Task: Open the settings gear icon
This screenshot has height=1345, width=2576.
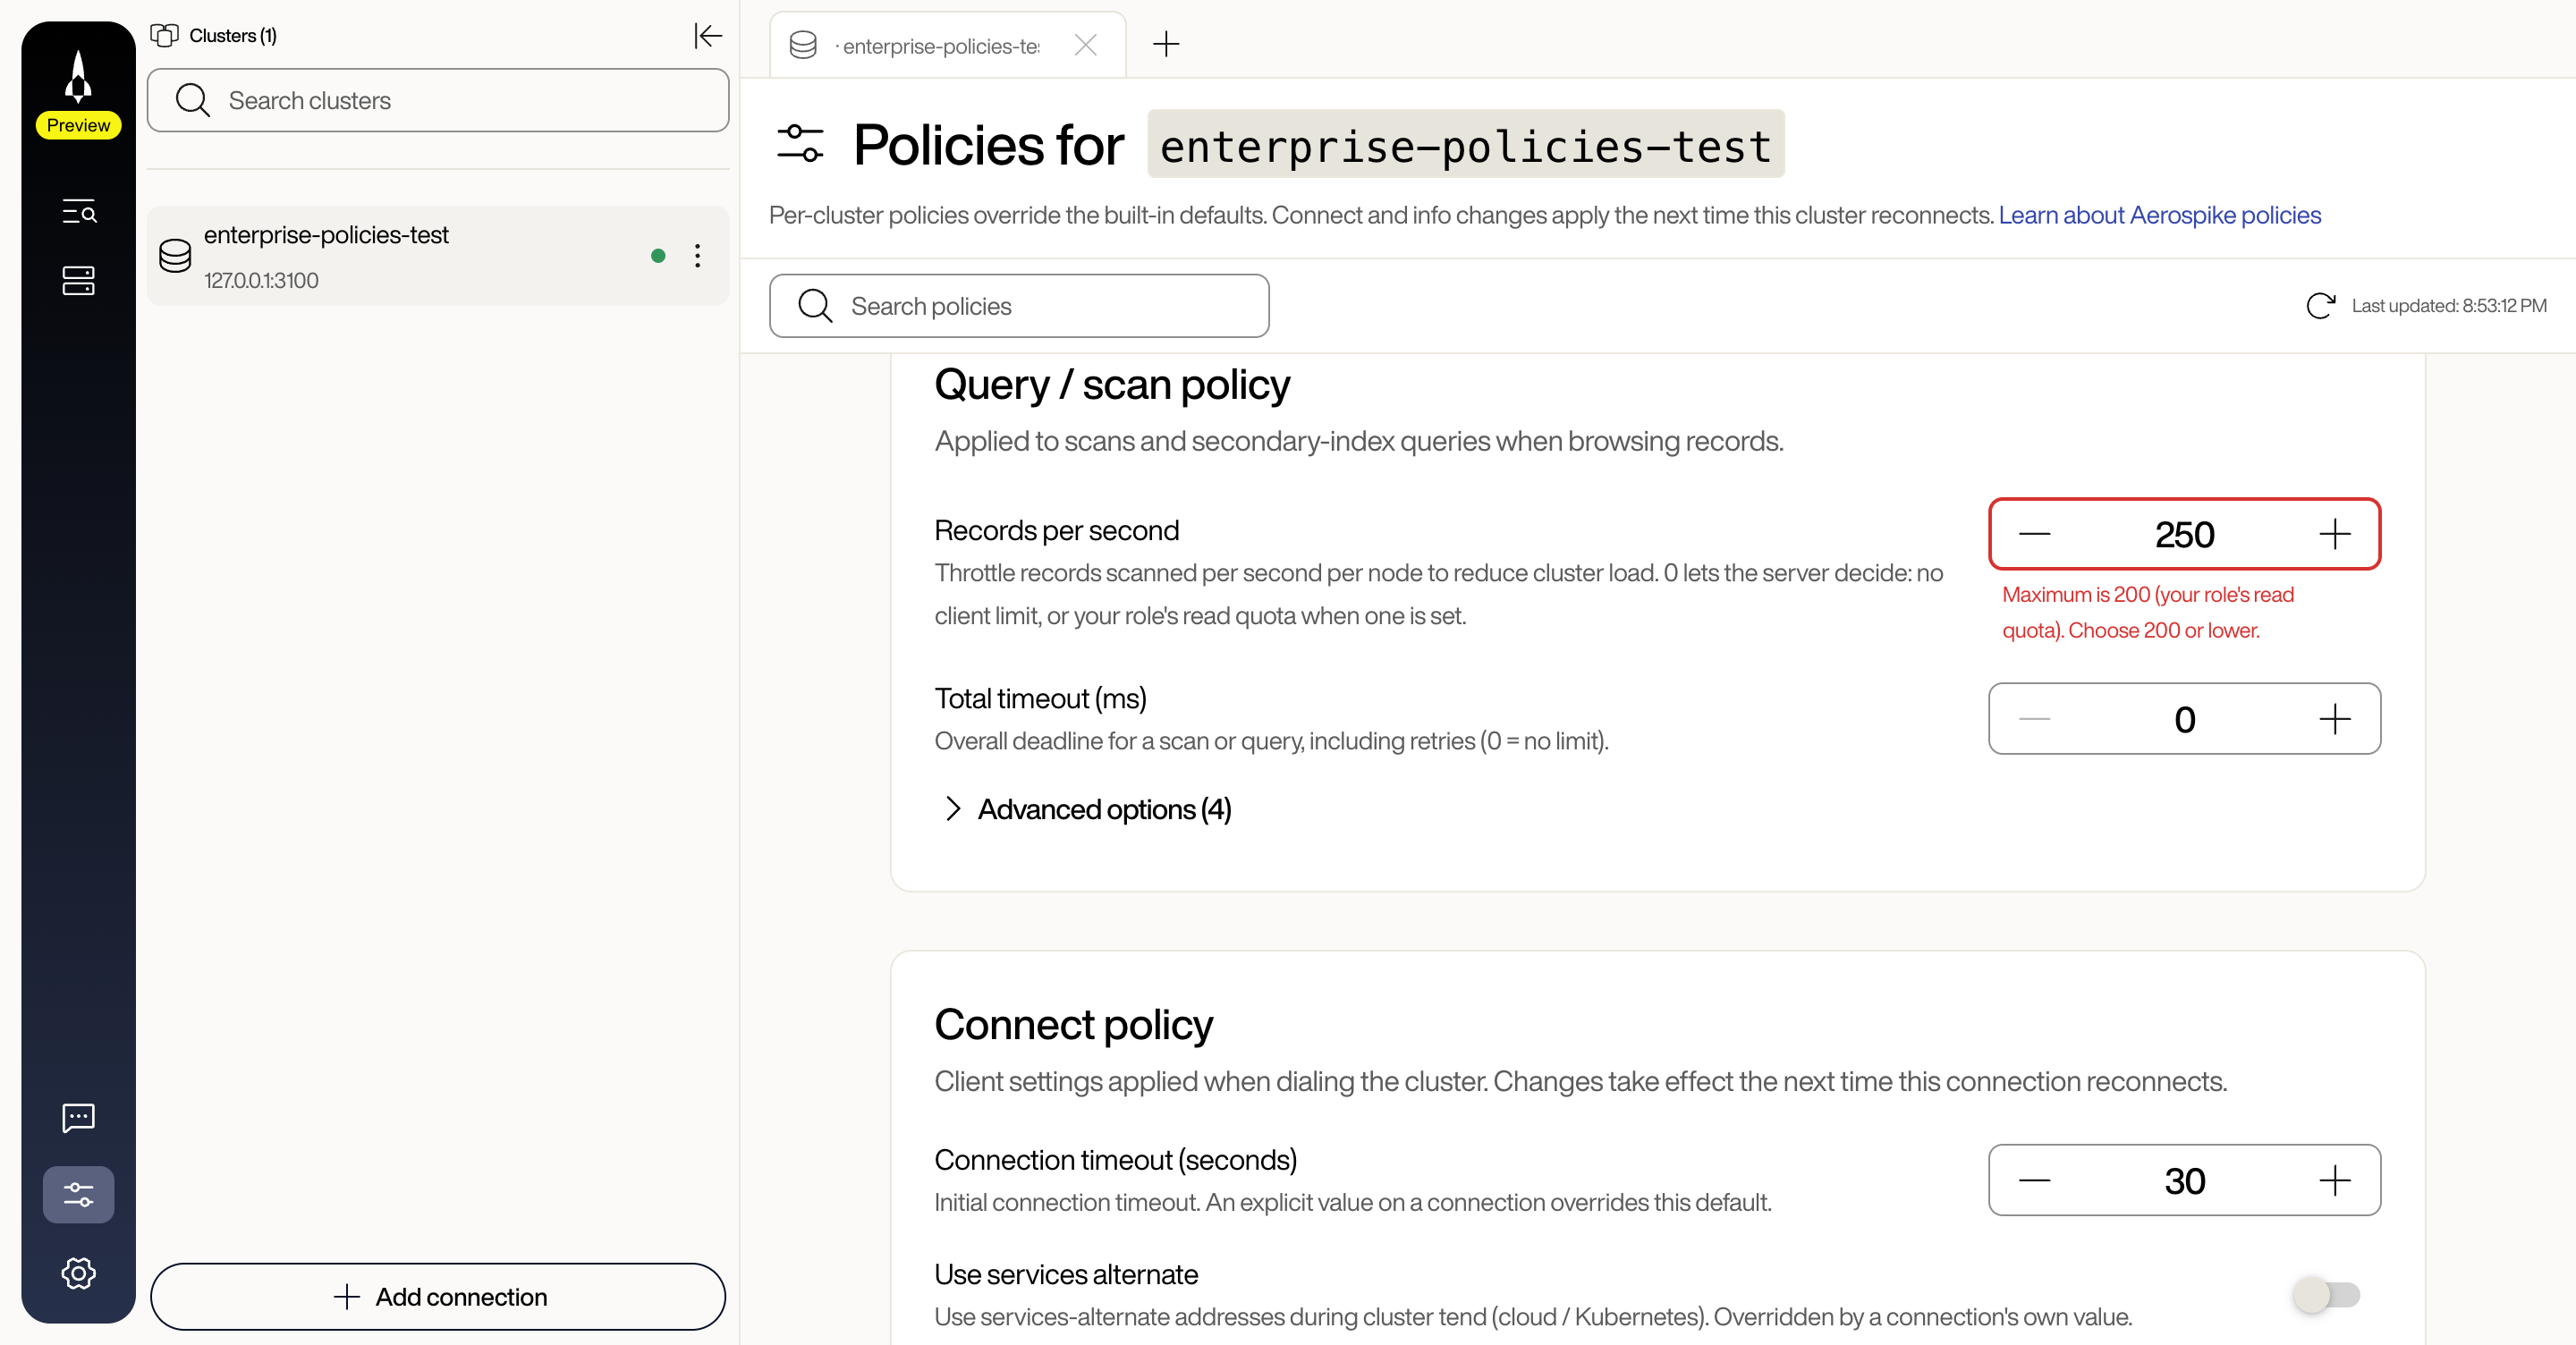Action: click(78, 1273)
